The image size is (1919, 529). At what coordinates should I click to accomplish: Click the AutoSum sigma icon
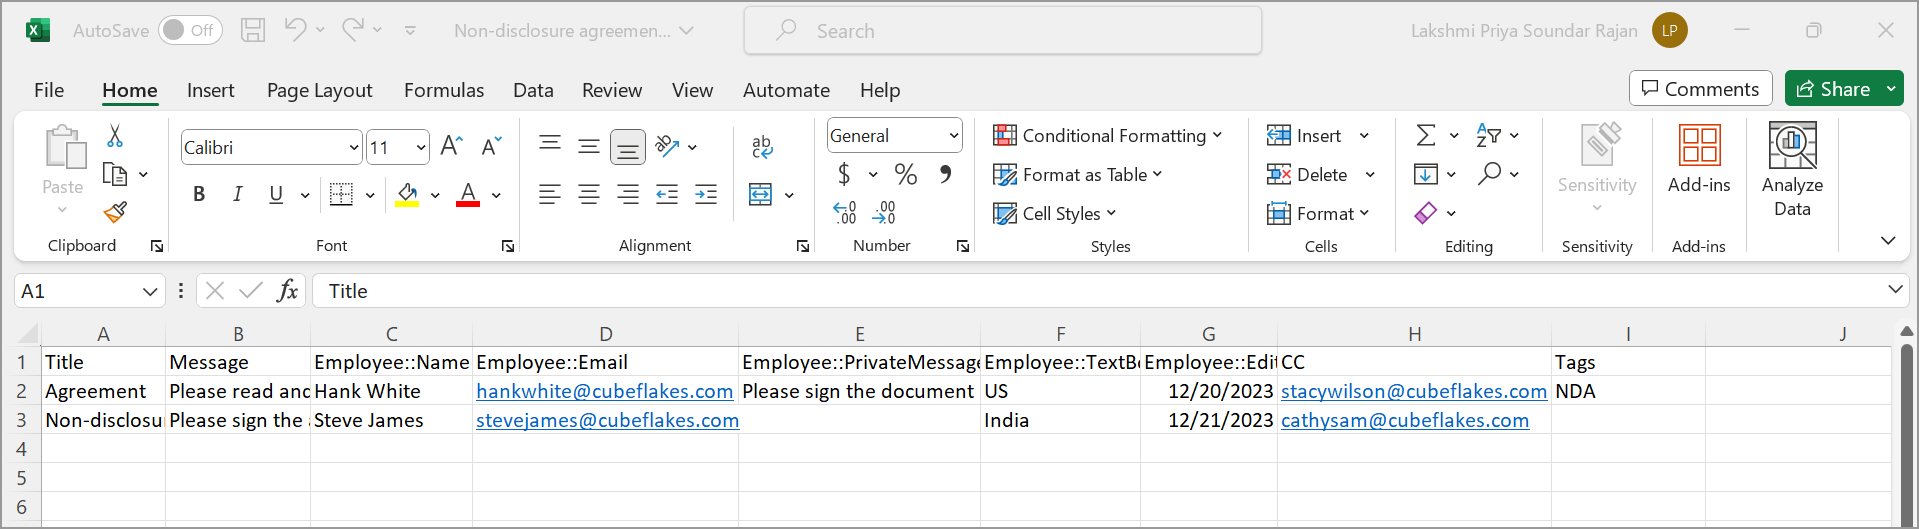tap(1426, 135)
